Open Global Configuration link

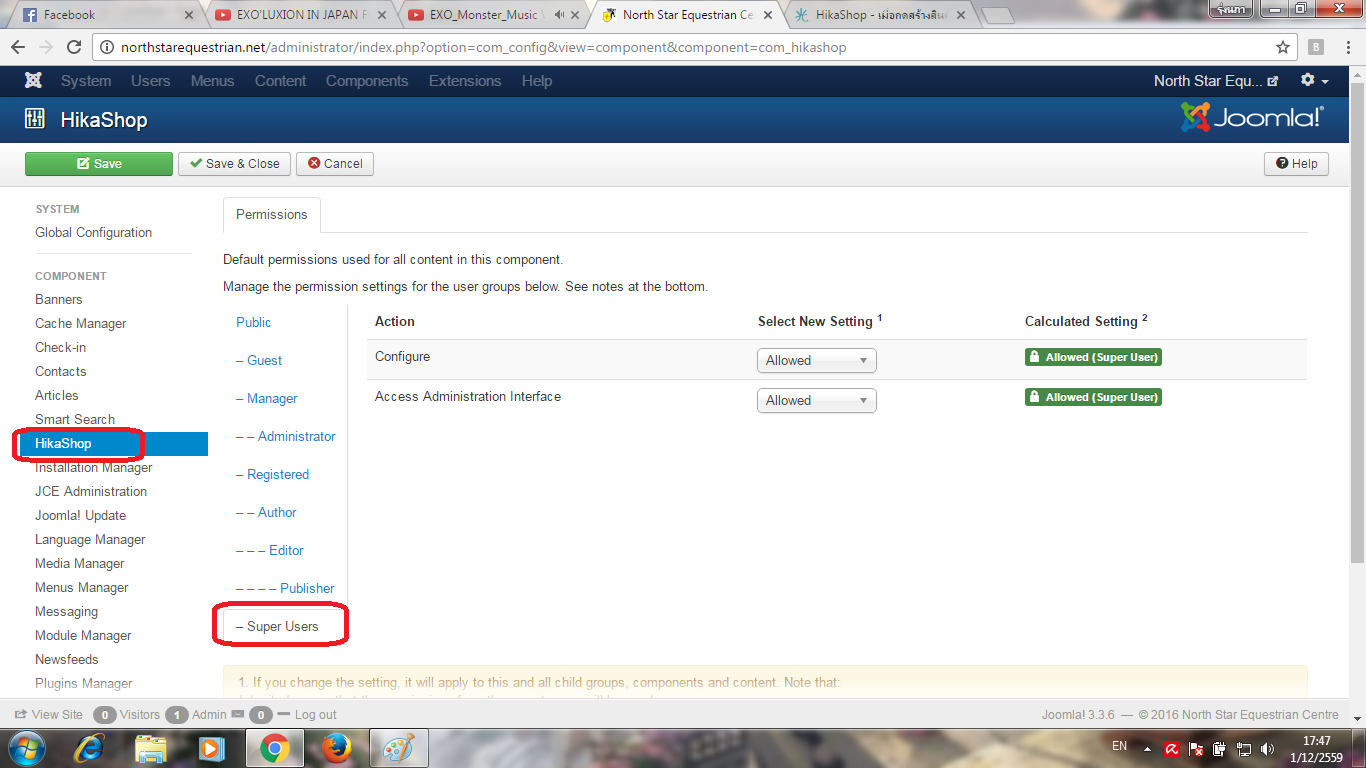93,233
